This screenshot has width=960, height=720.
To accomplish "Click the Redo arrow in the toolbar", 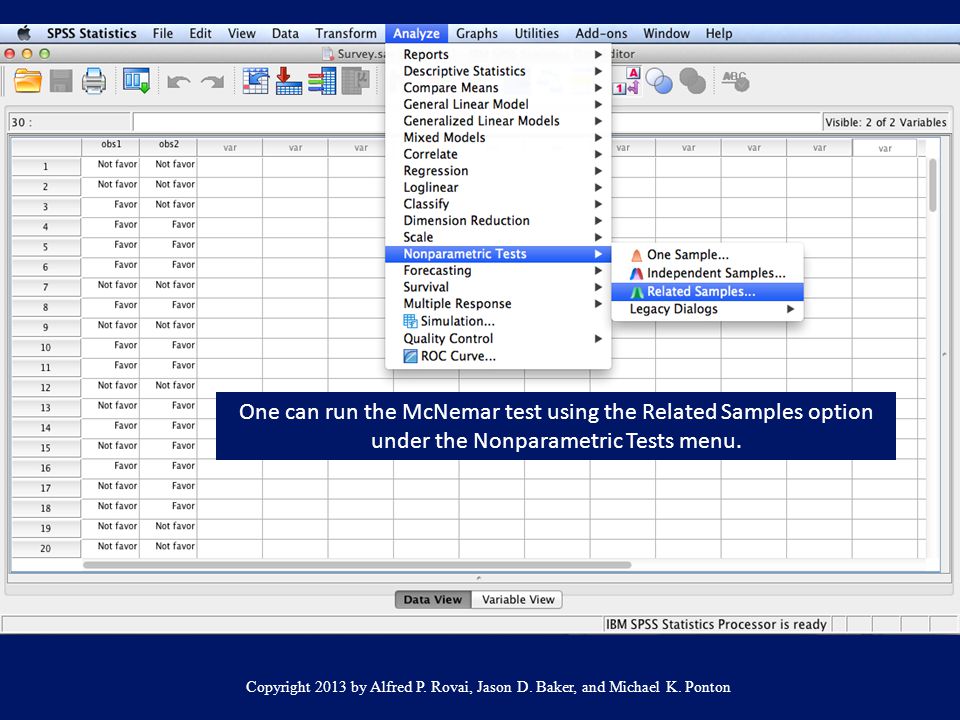I will pyautogui.click(x=212, y=81).
